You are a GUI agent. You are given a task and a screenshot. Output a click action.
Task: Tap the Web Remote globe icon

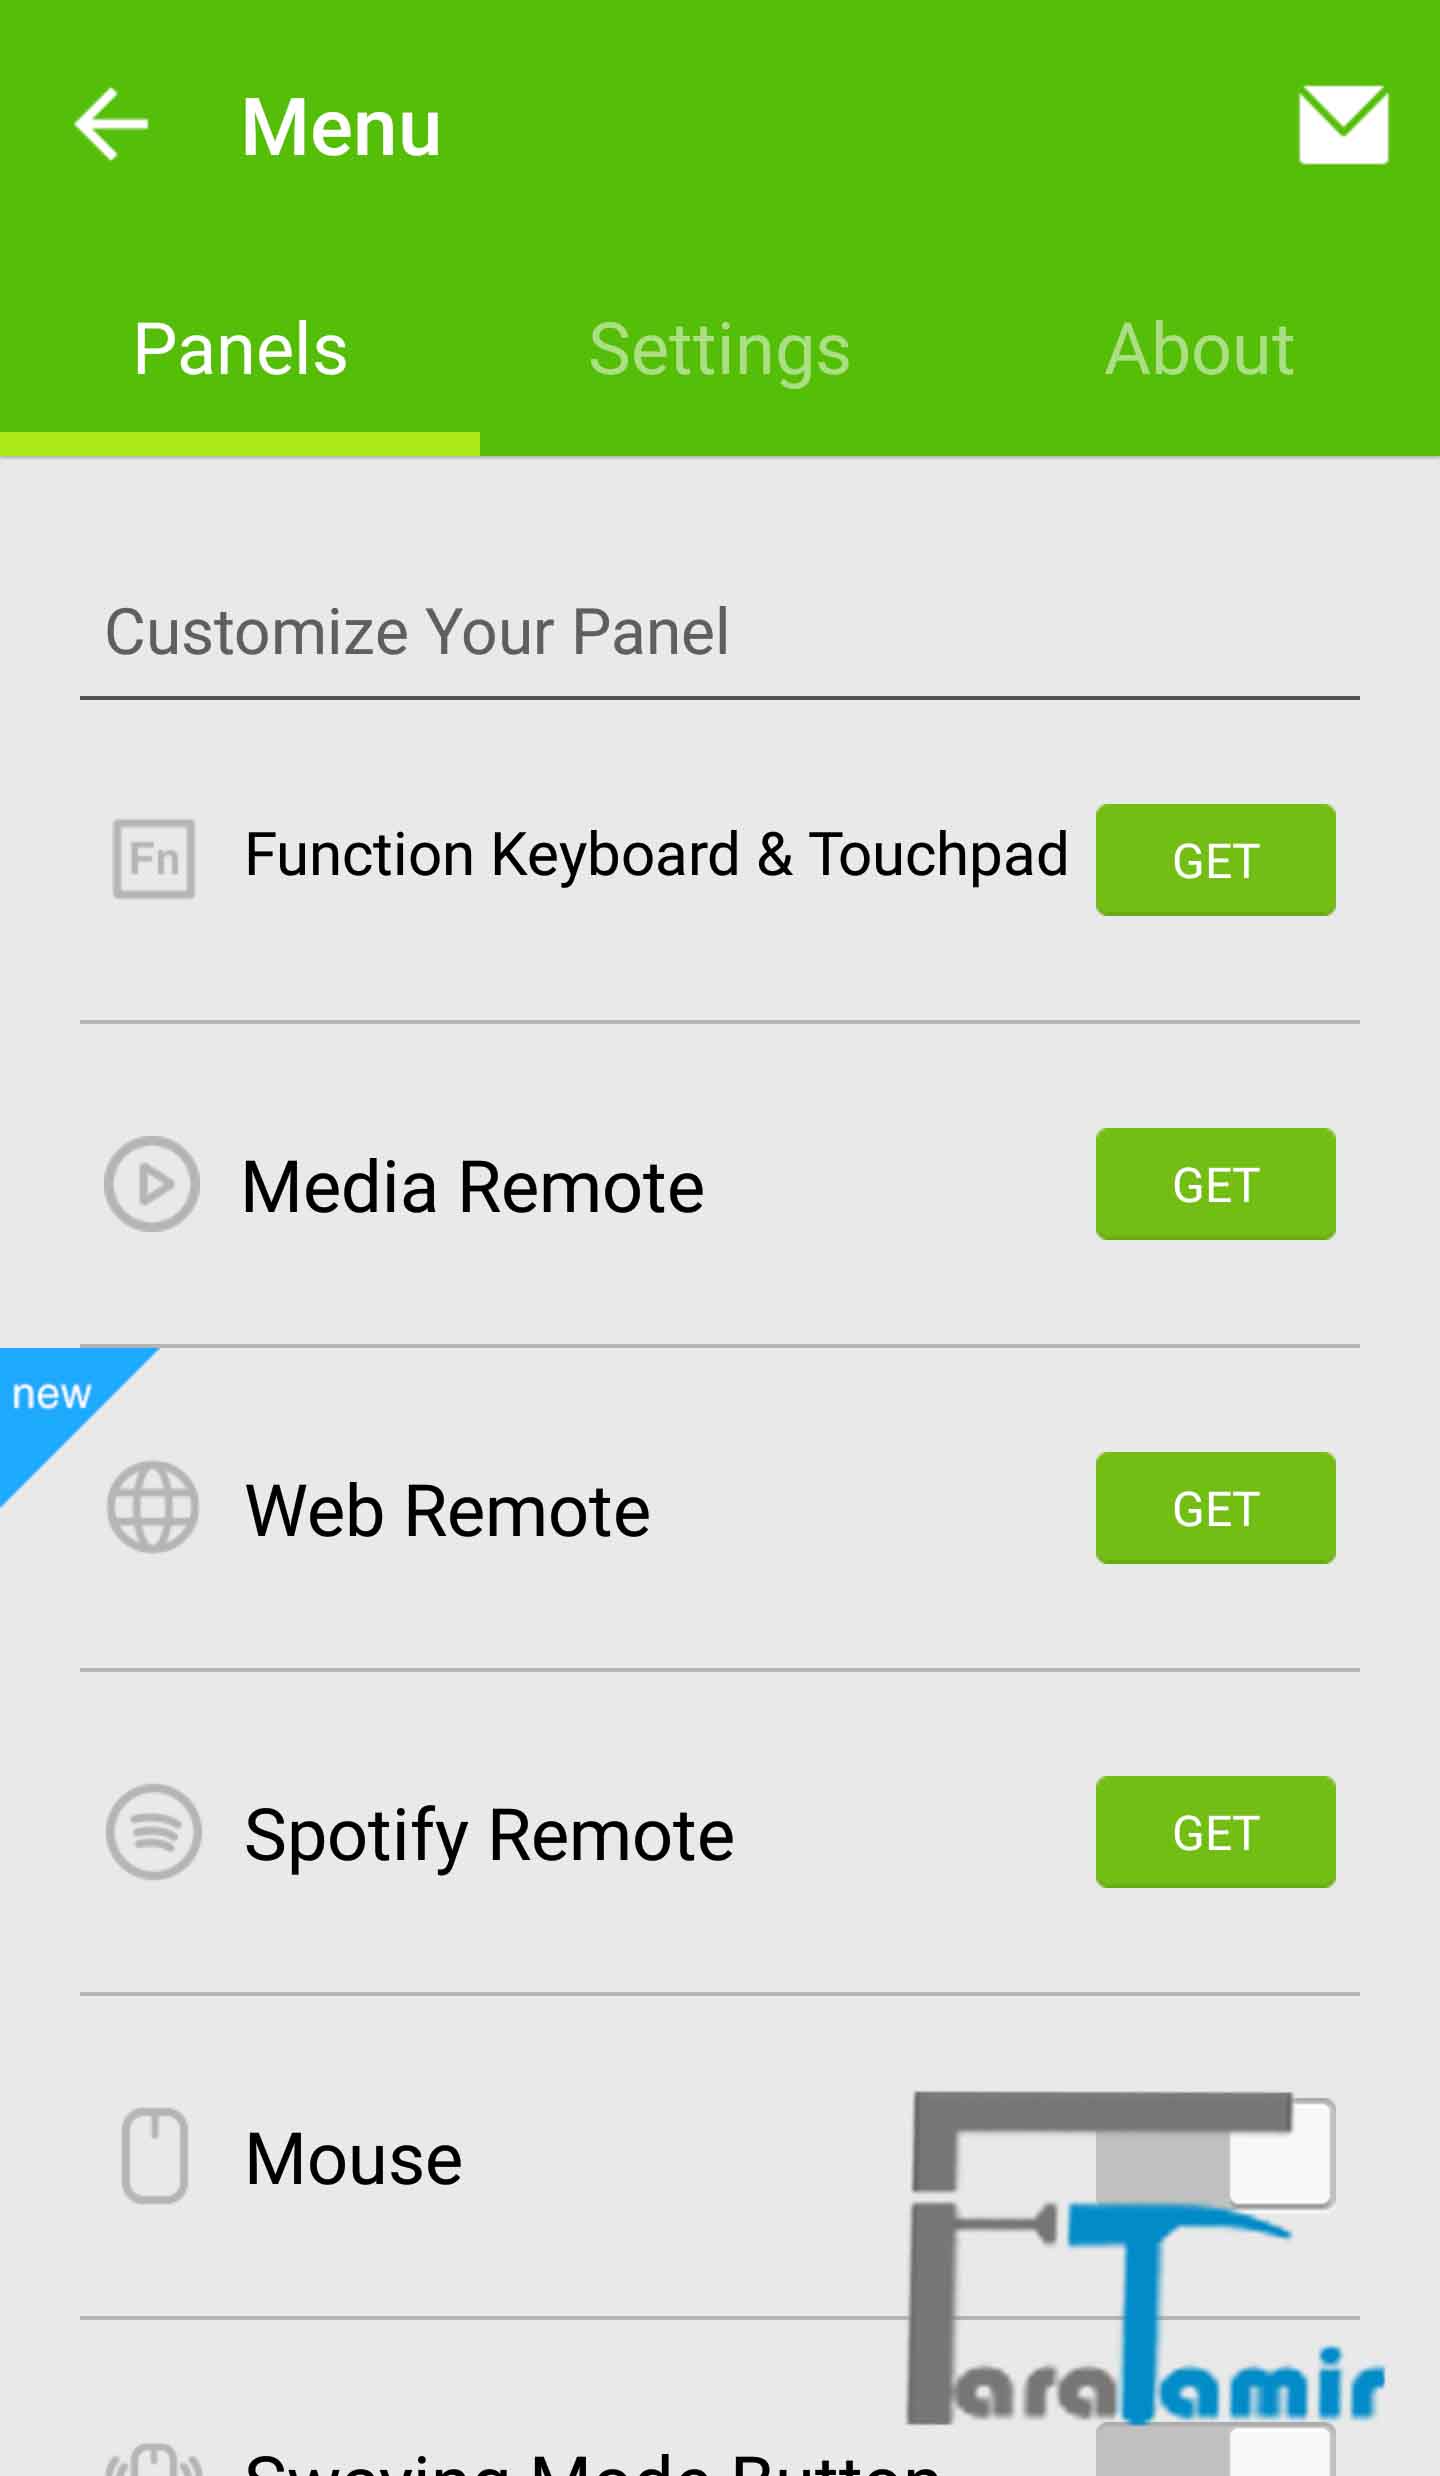(152, 1507)
